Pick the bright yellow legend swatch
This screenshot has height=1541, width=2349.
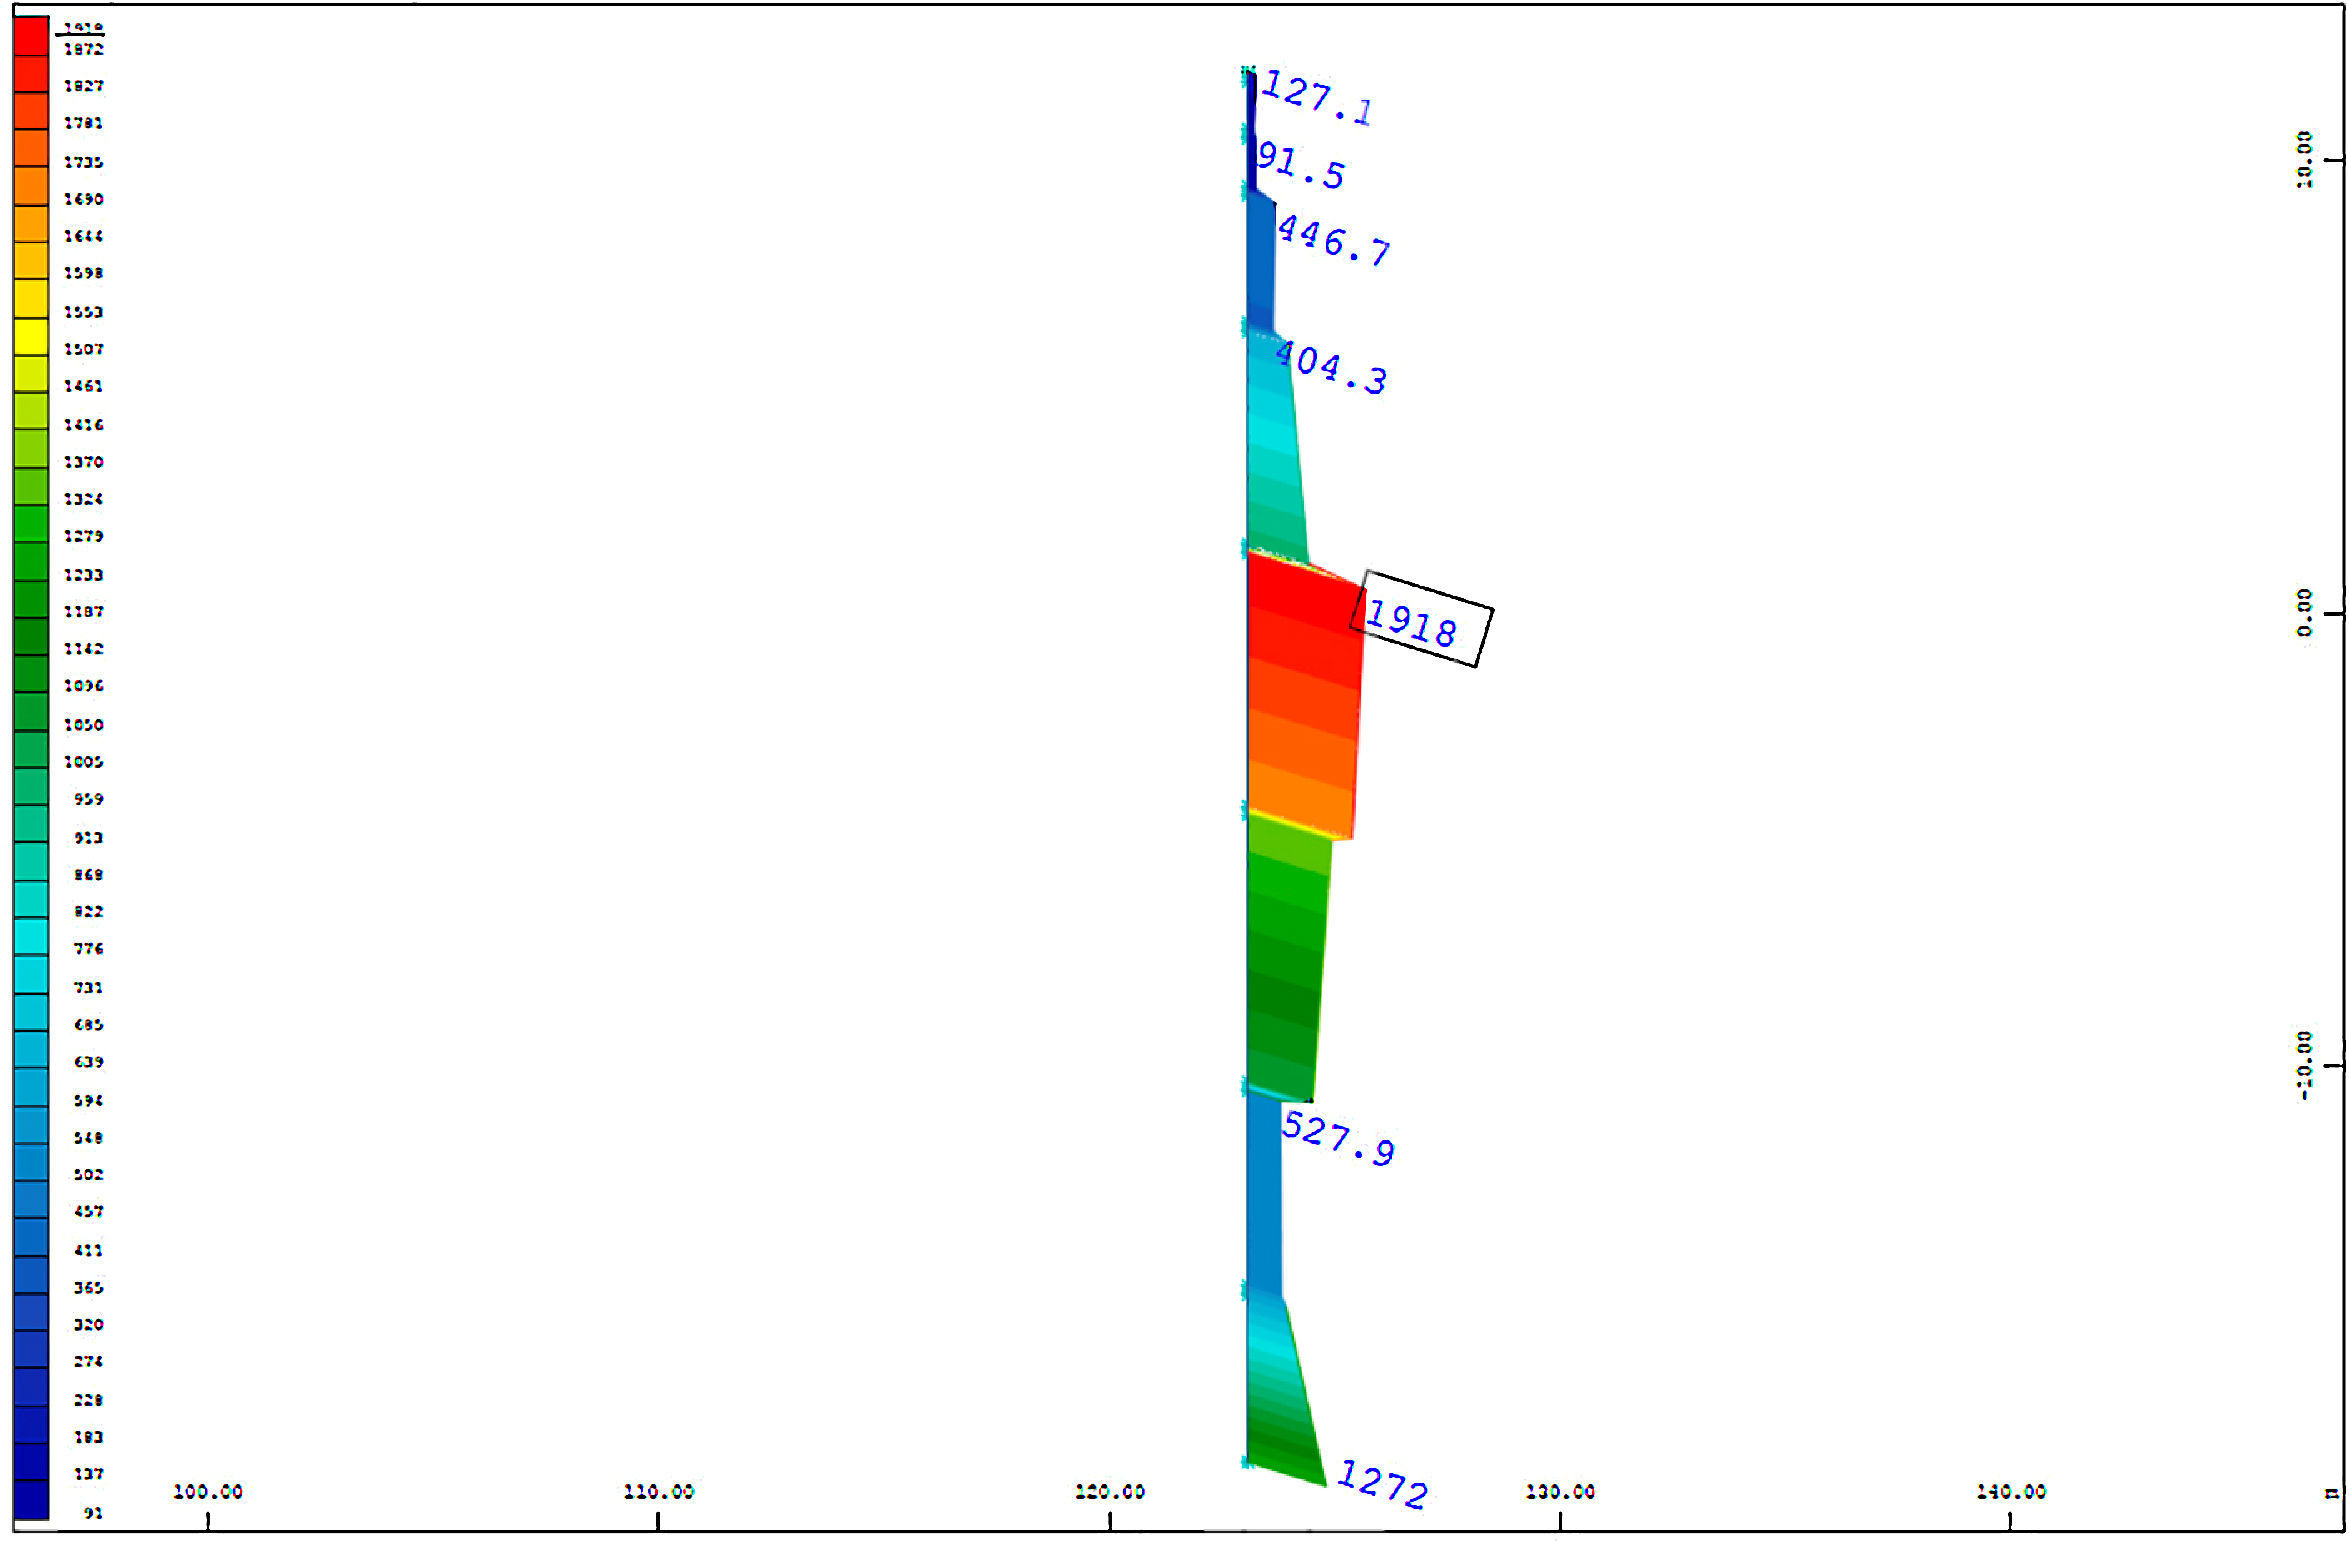coord(31,337)
